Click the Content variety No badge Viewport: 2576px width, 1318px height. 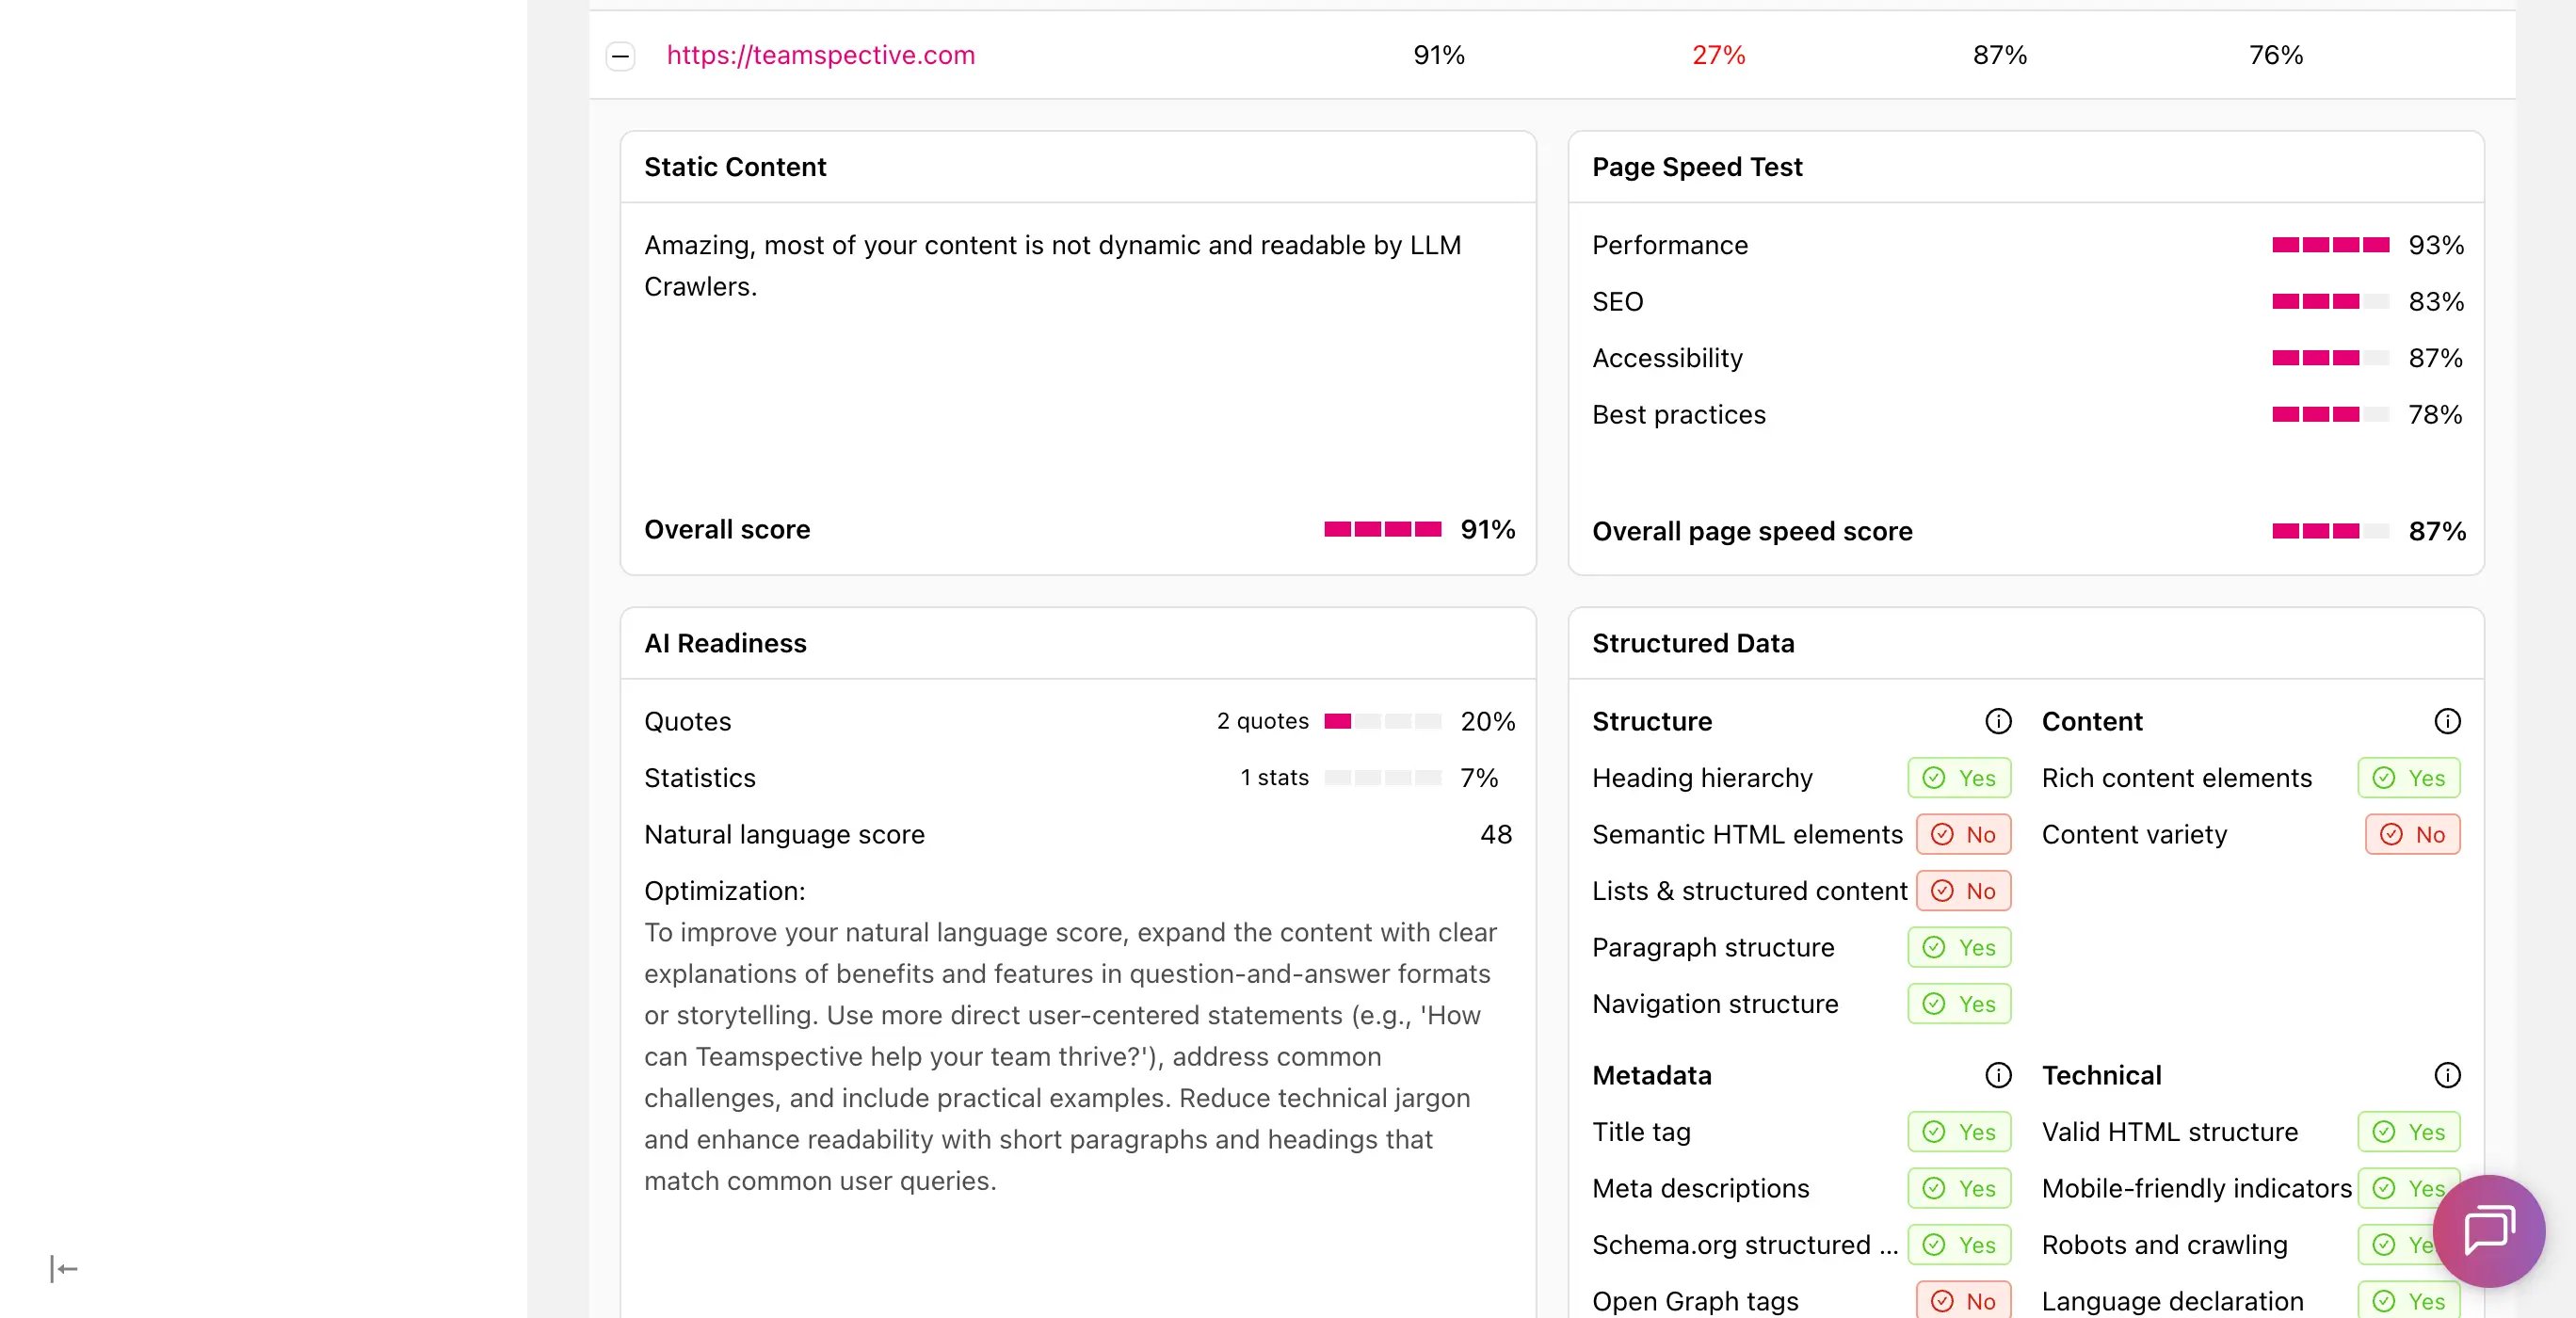2412,834
